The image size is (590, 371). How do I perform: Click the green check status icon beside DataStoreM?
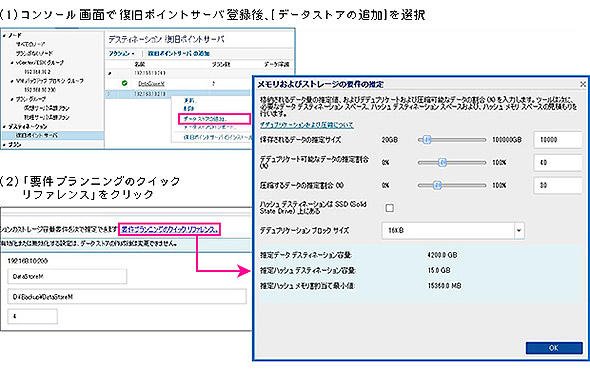(x=125, y=83)
